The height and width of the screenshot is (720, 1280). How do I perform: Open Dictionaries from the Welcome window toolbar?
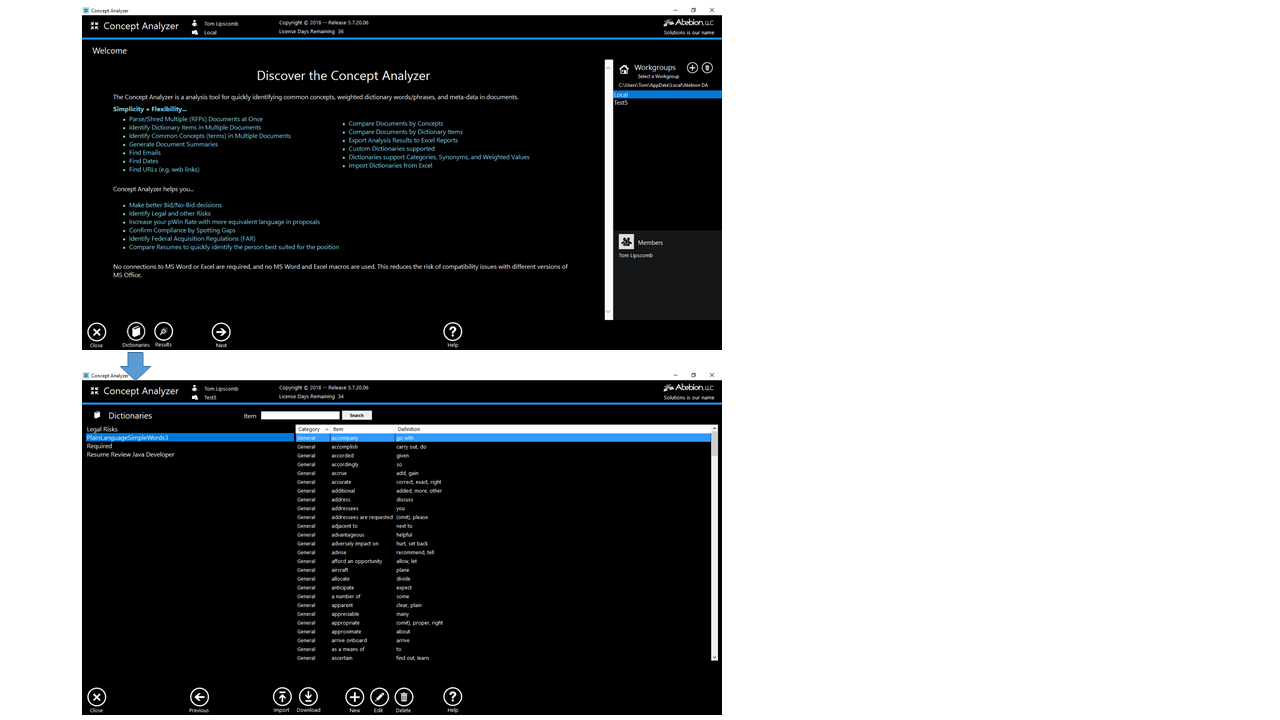click(136, 332)
